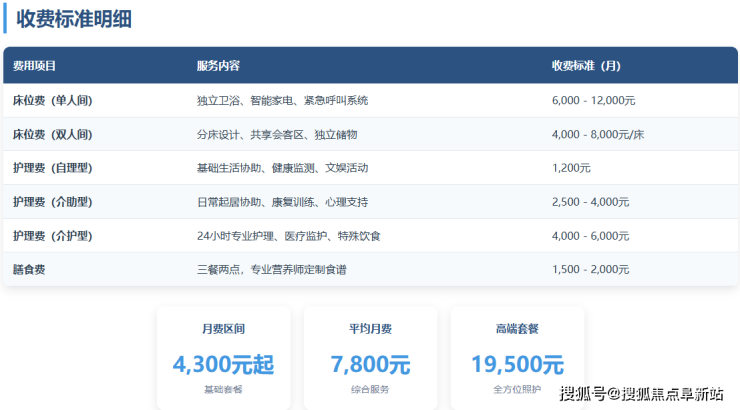Click the 1,200元 price cell
740x410 pixels.
[571, 168]
